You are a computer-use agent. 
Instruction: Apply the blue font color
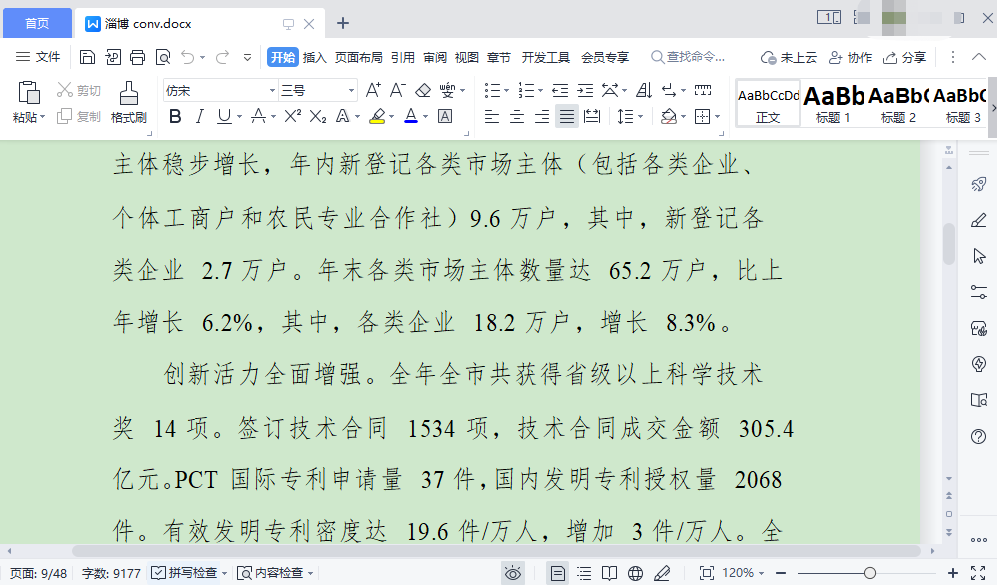point(411,116)
